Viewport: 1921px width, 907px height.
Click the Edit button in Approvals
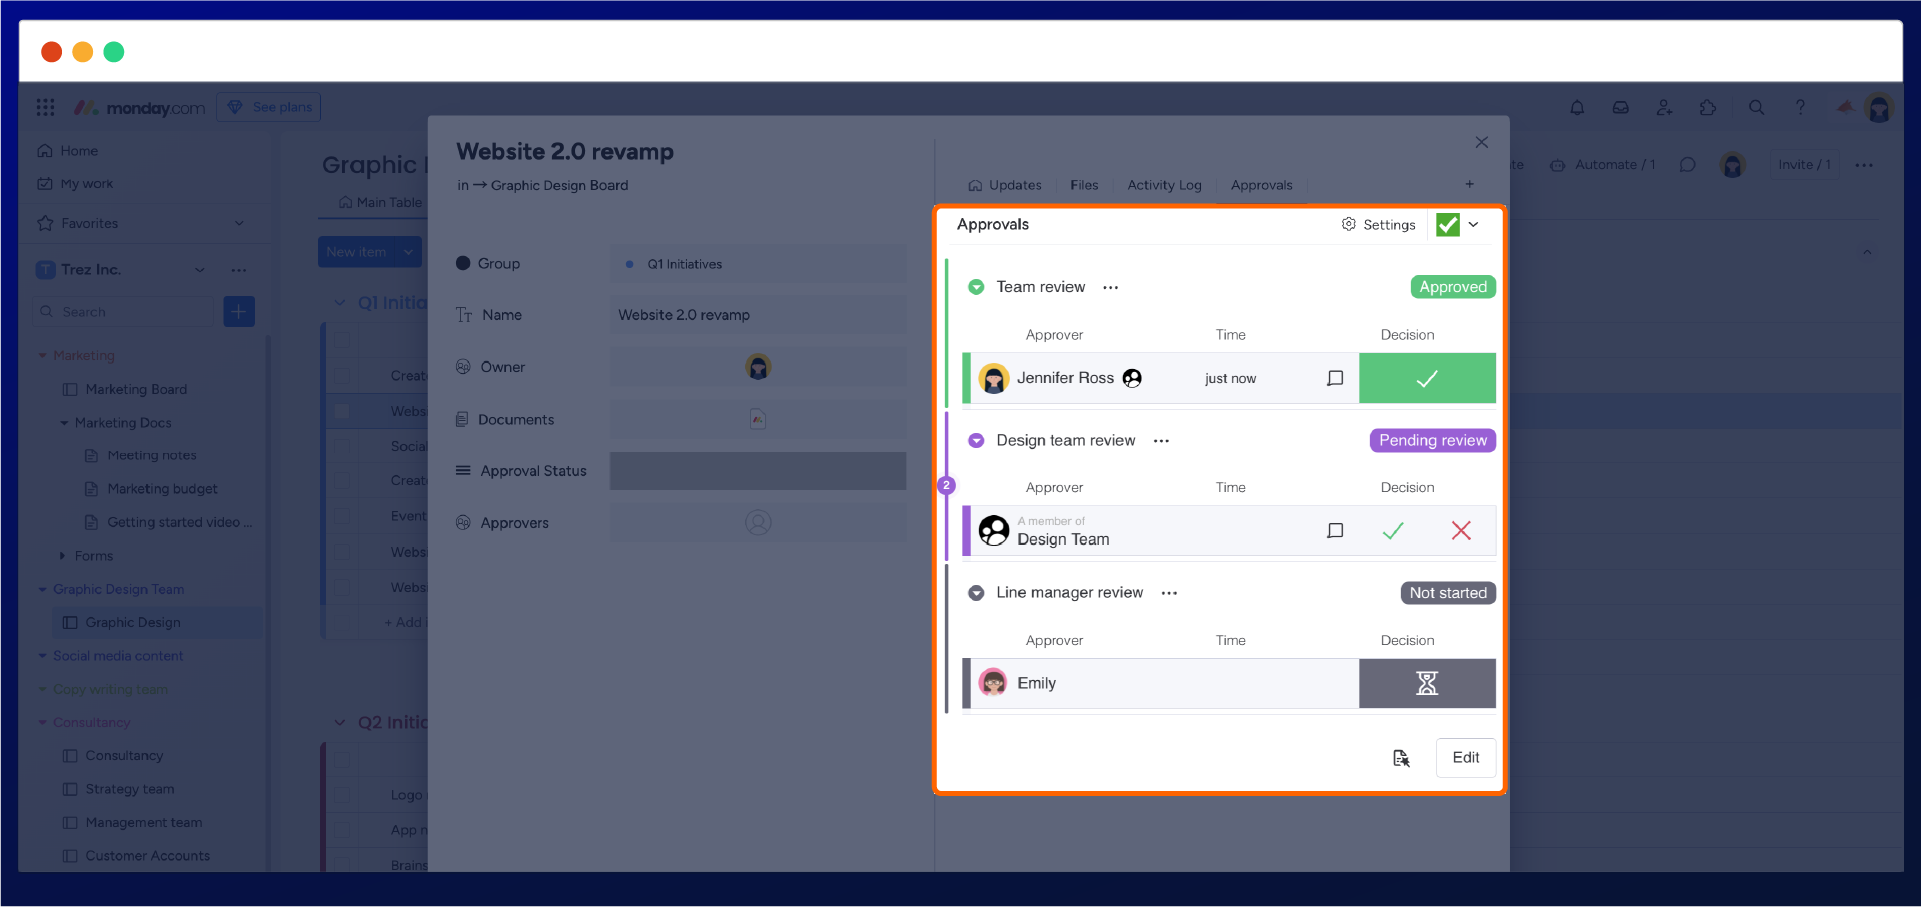click(x=1465, y=758)
